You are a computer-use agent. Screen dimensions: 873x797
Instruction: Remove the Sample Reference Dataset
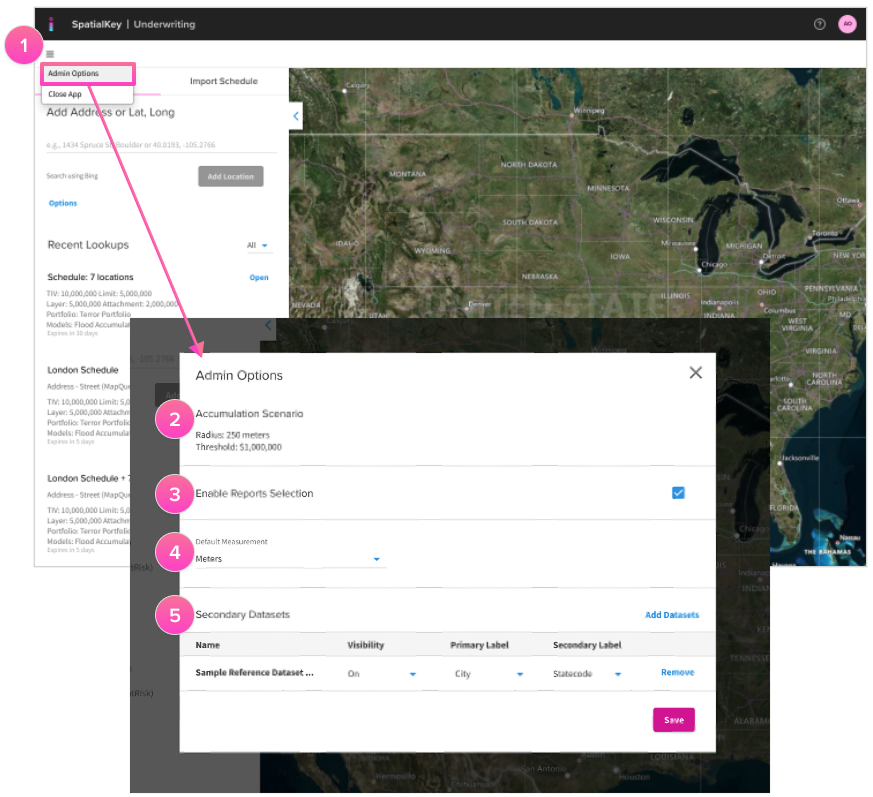click(x=677, y=673)
